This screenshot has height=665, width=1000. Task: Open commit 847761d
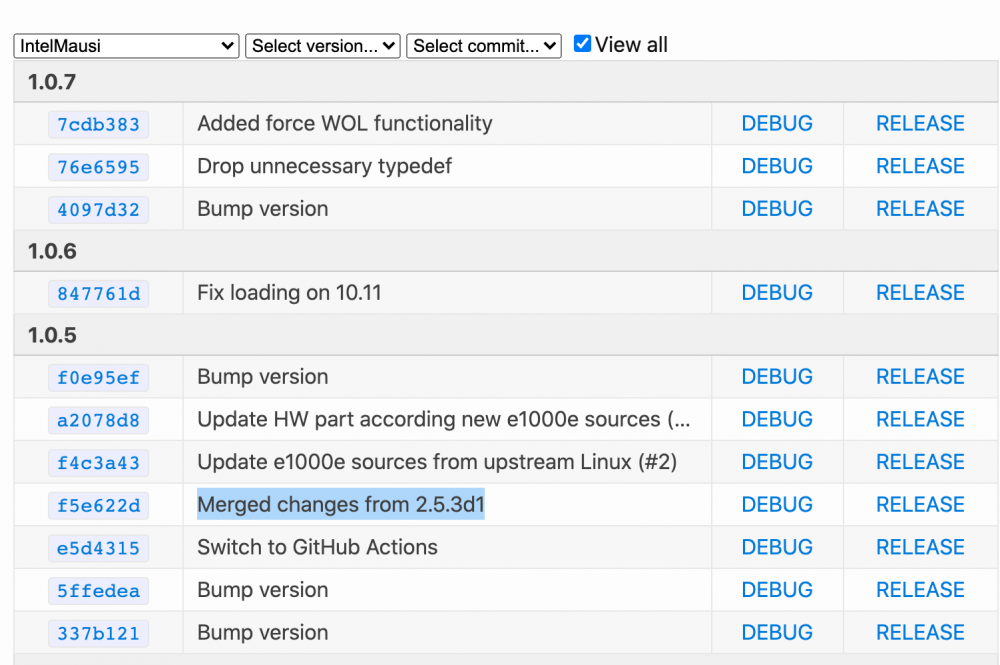click(x=98, y=294)
